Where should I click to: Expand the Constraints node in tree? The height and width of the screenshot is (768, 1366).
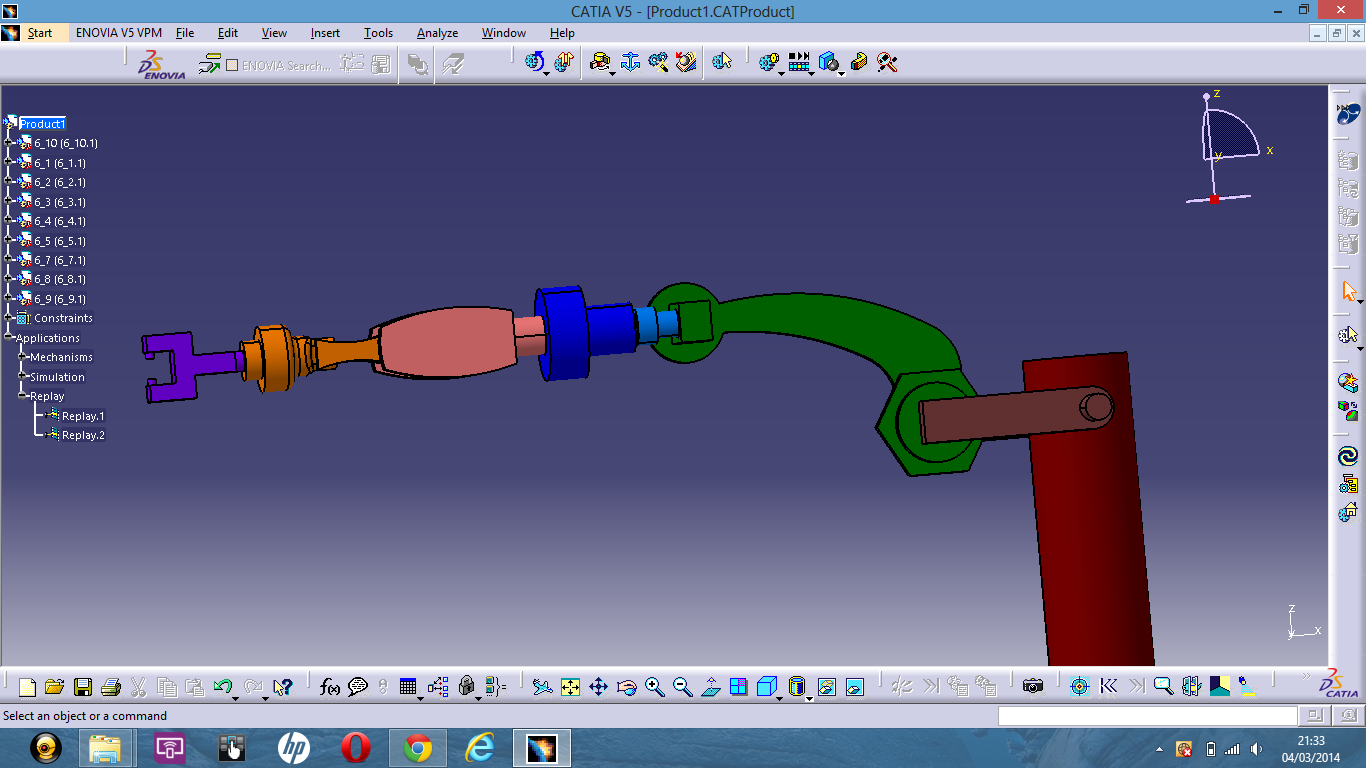pyautogui.click(x=8, y=318)
